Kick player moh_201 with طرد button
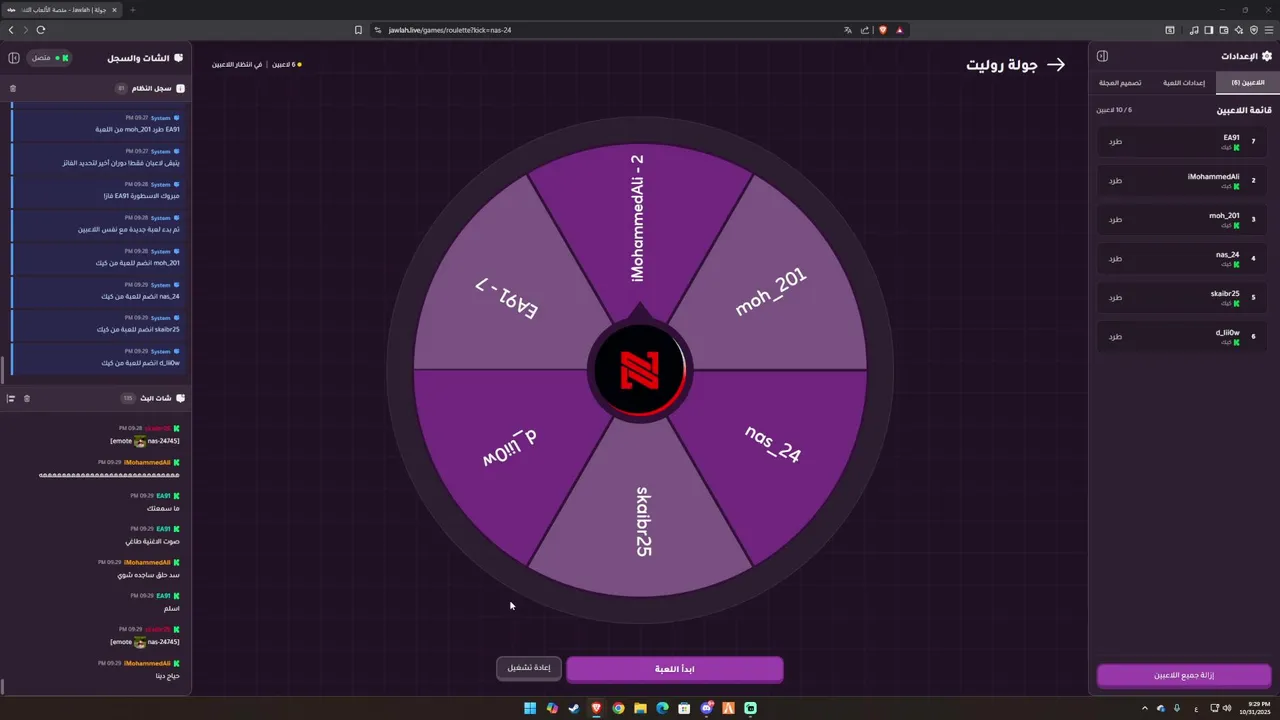This screenshot has height=720, width=1280. [x=1114, y=220]
